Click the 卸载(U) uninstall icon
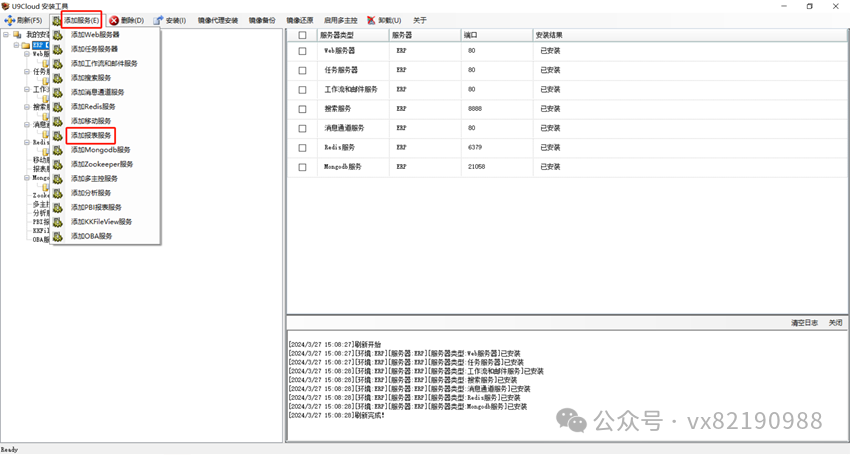 [x=372, y=20]
